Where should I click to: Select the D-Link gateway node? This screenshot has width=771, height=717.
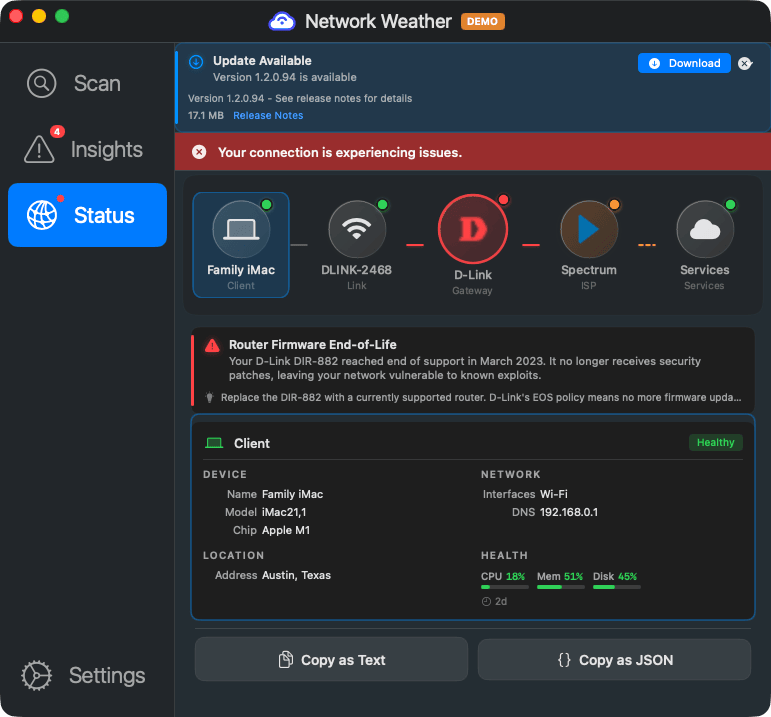[x=473, y=245]
